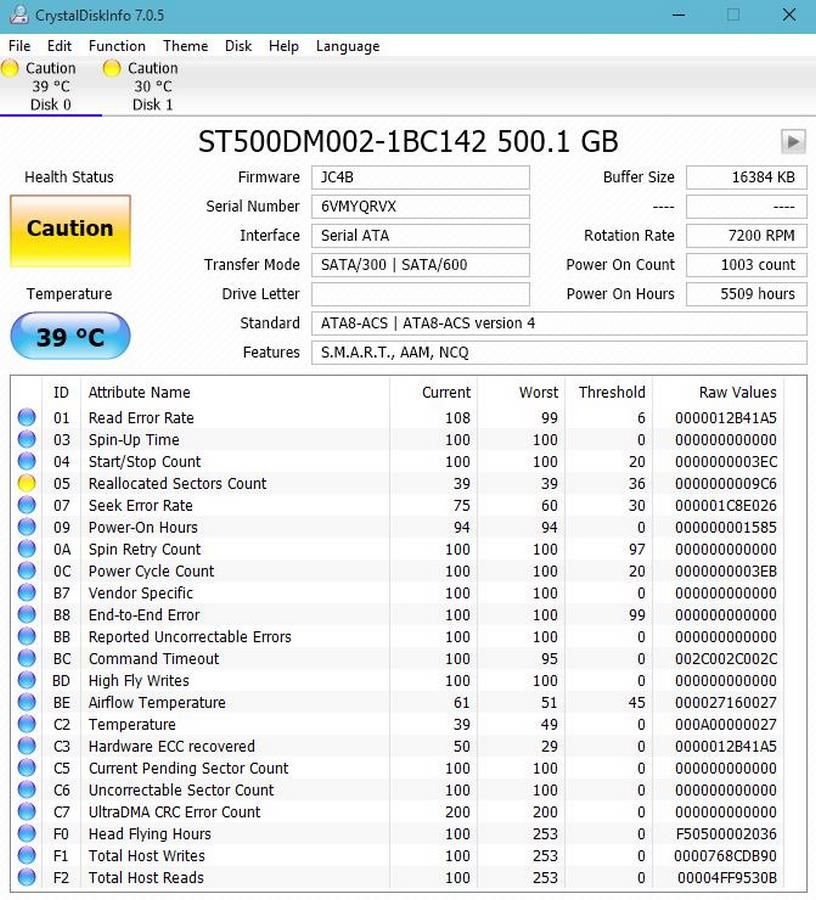Click the blue status icon for Vendor Specific
816x900 pixels.
[x=26, y=592]
